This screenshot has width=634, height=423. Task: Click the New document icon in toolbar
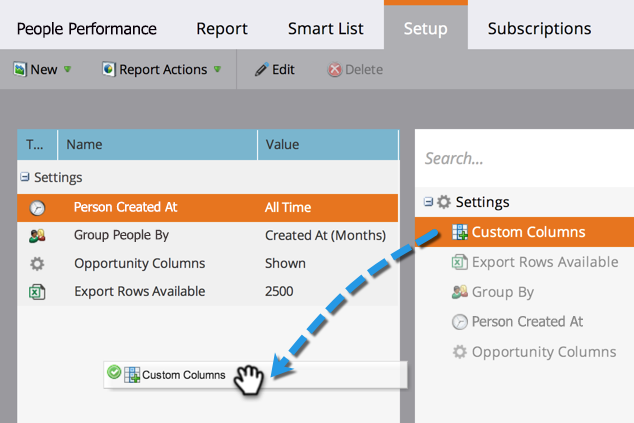point(19,70)
